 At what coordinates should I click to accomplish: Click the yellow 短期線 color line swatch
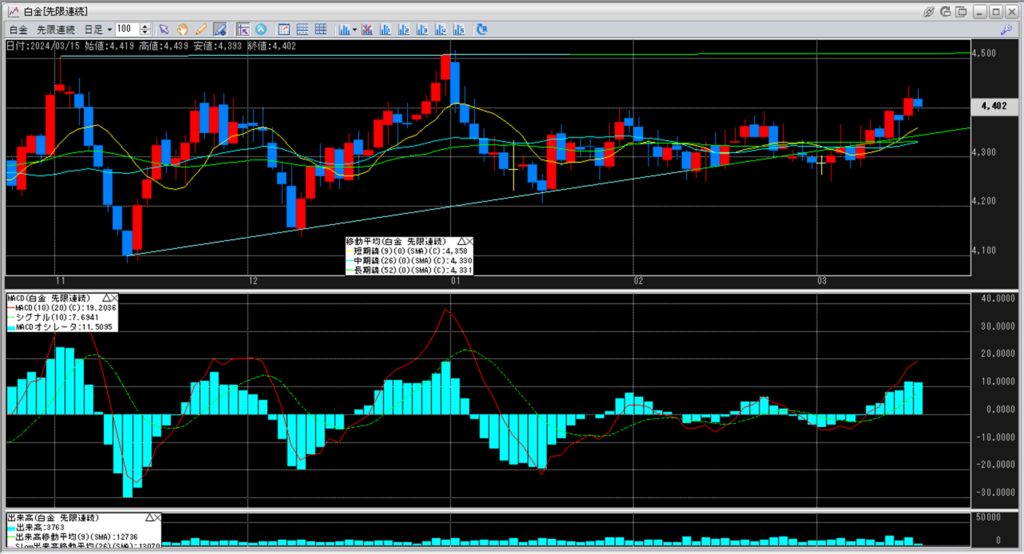(x=349, y=251)
